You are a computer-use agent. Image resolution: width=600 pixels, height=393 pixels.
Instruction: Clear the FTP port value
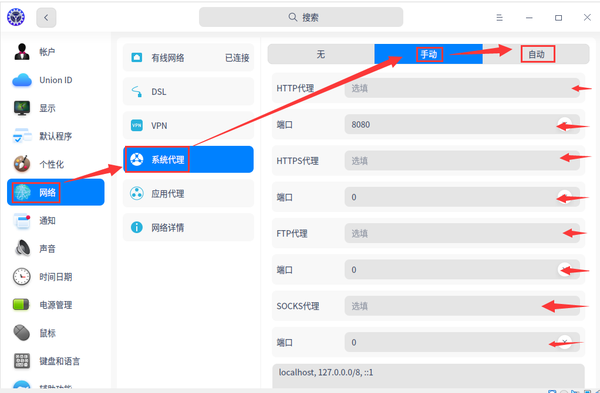(564, 270)
